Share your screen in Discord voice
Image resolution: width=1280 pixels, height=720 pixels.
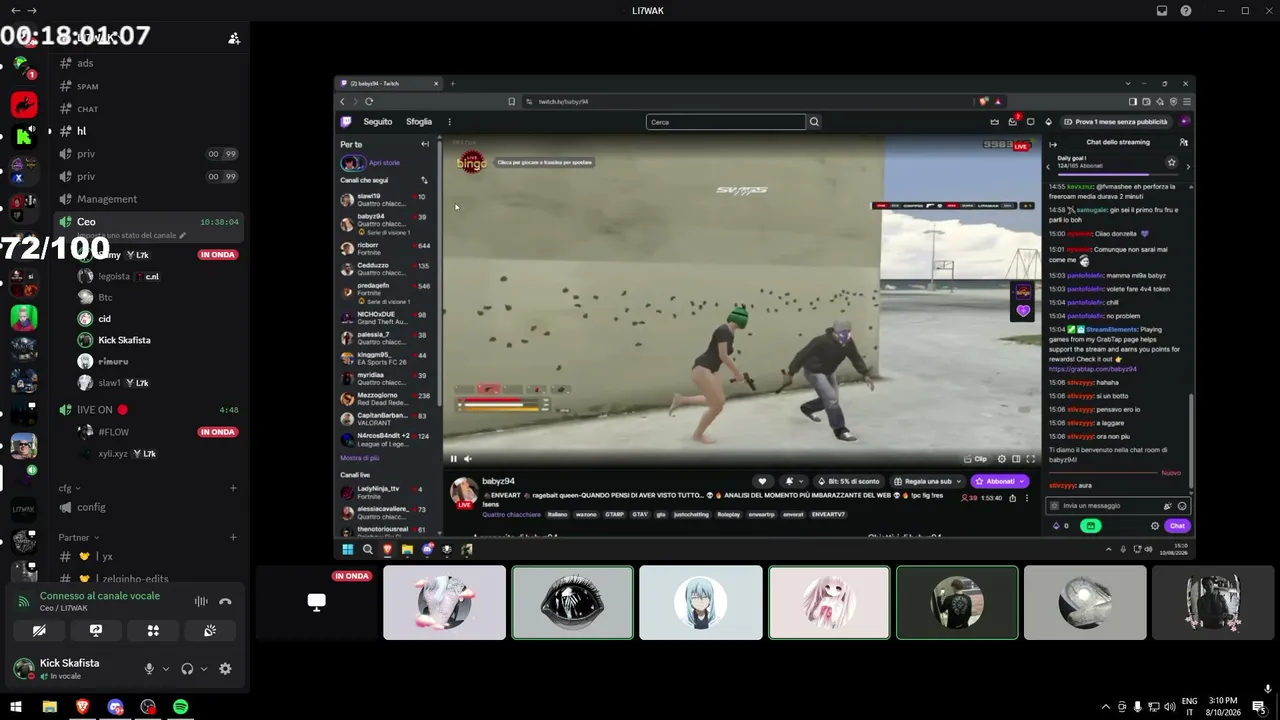[x=96, y=631]
